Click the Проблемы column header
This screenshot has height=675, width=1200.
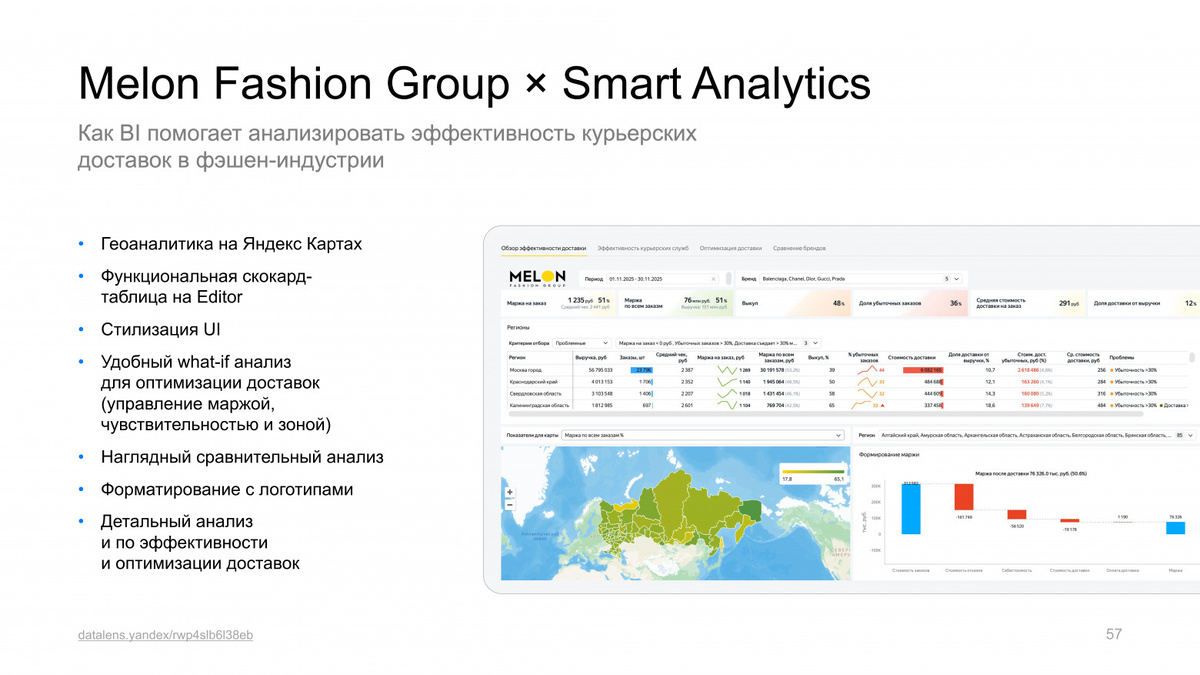1121,357
